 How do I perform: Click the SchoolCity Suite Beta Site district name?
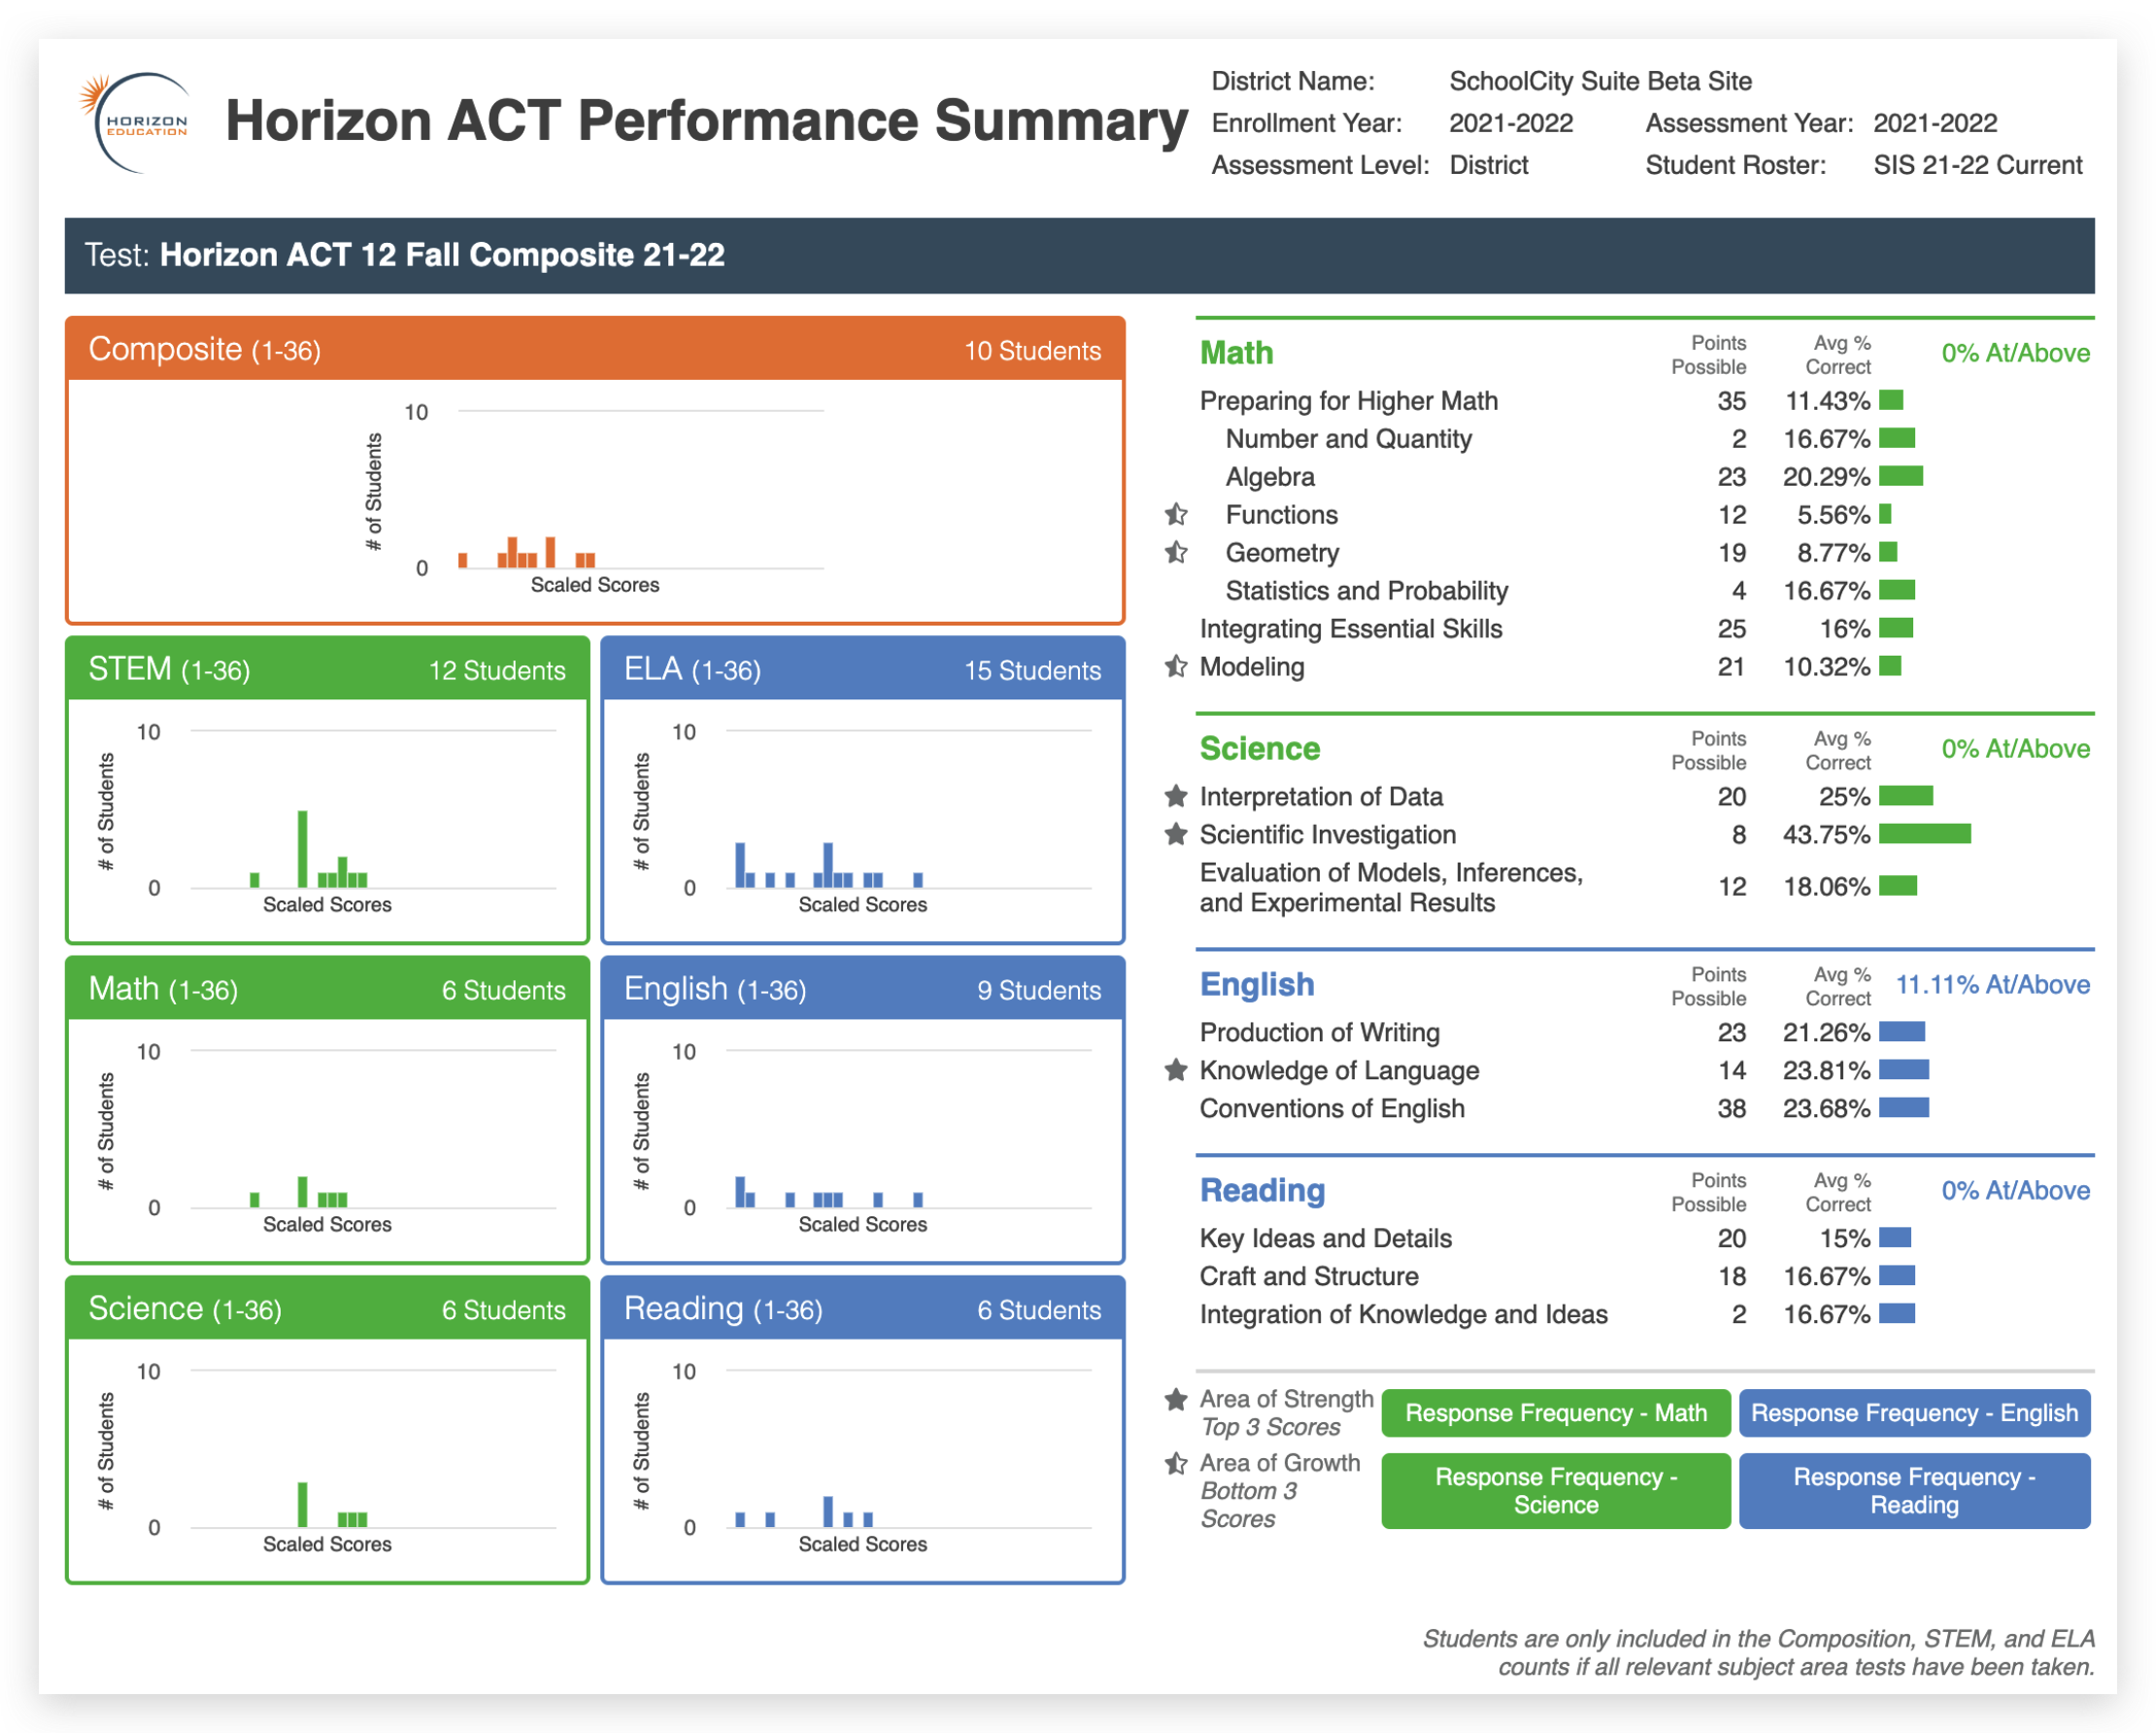1600,81
